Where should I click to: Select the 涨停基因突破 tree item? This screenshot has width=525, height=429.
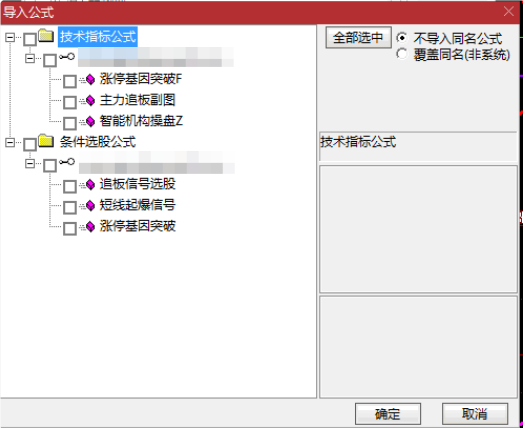[138, 226]
